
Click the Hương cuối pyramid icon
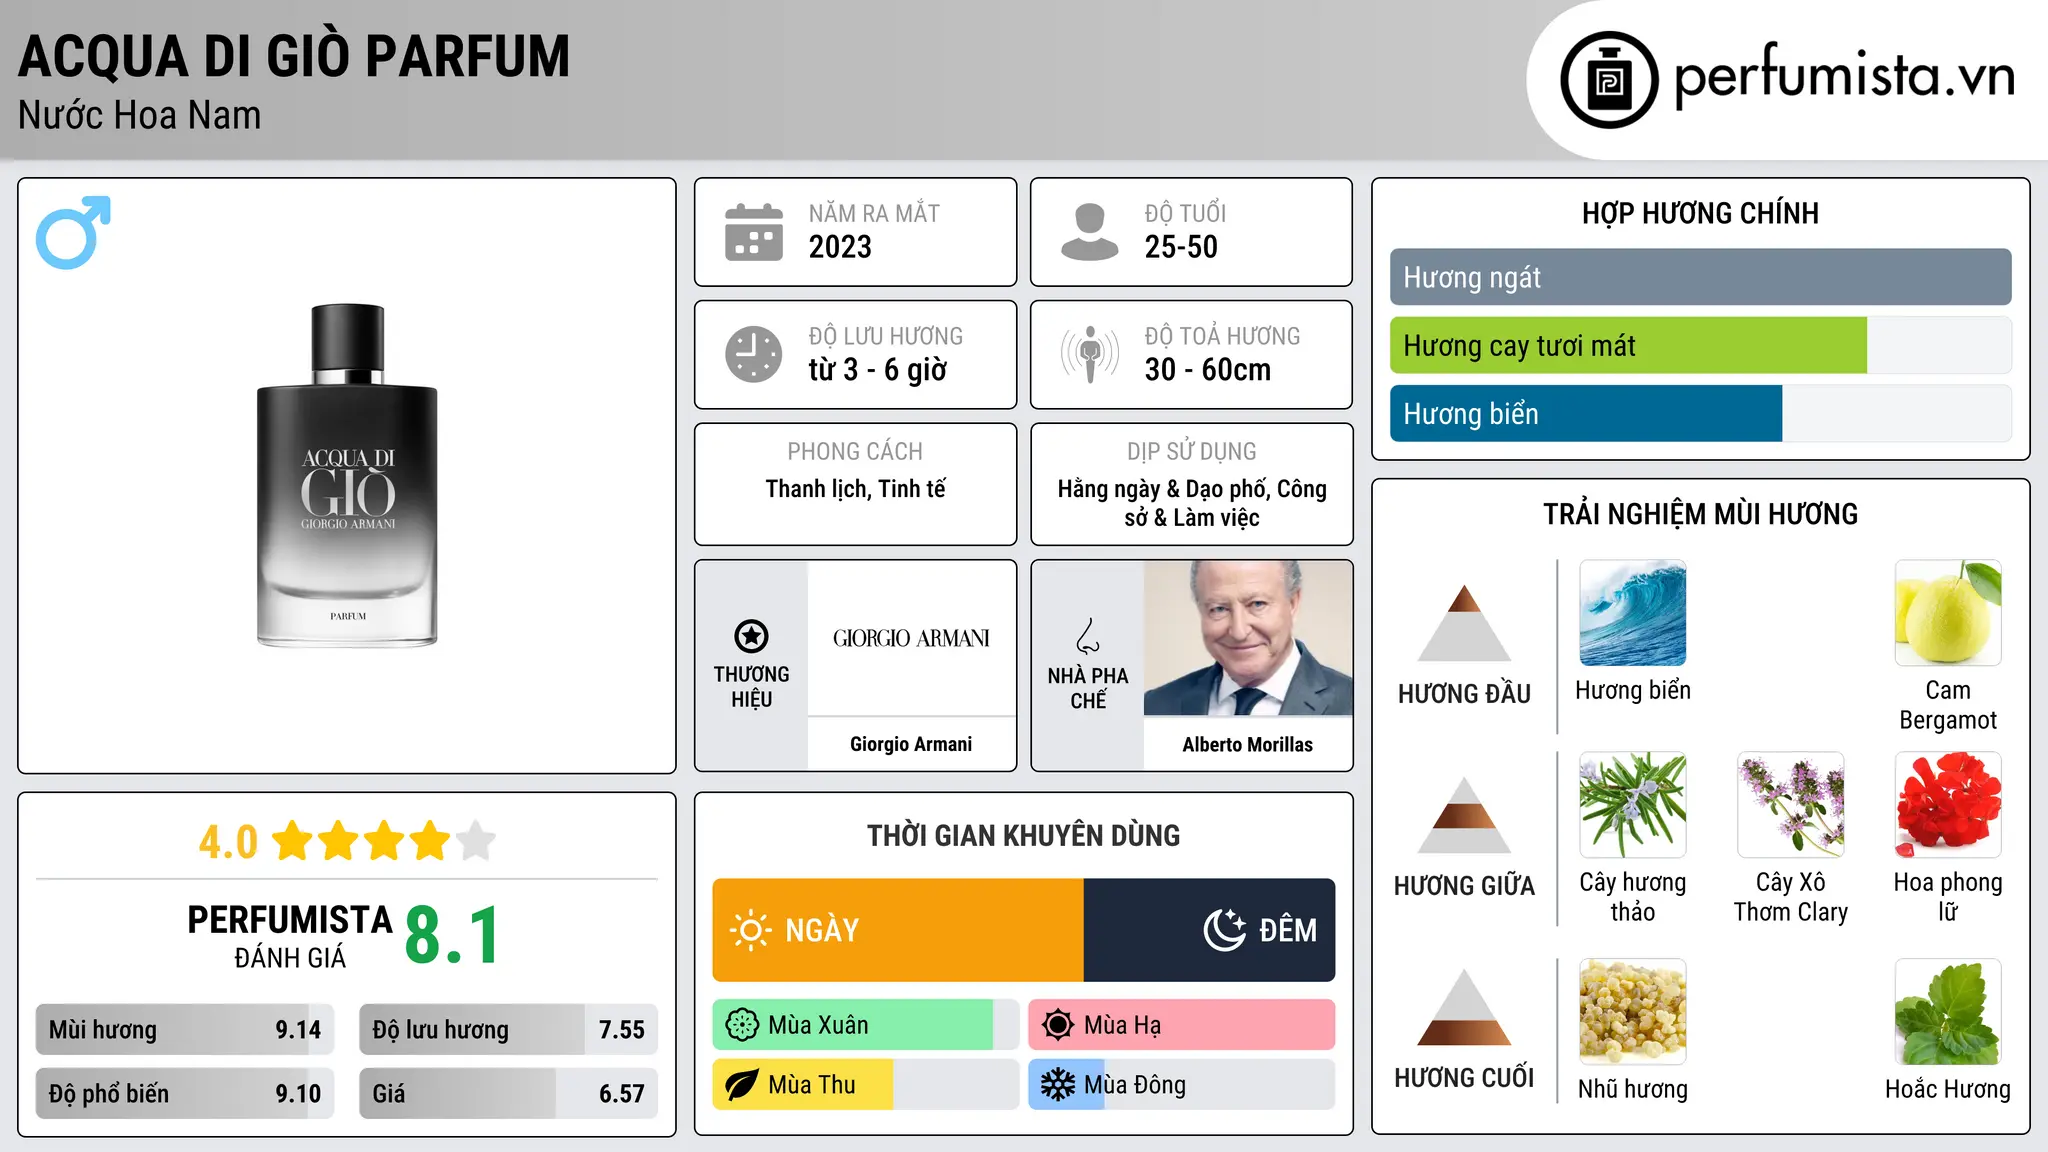[1464, 1007]
